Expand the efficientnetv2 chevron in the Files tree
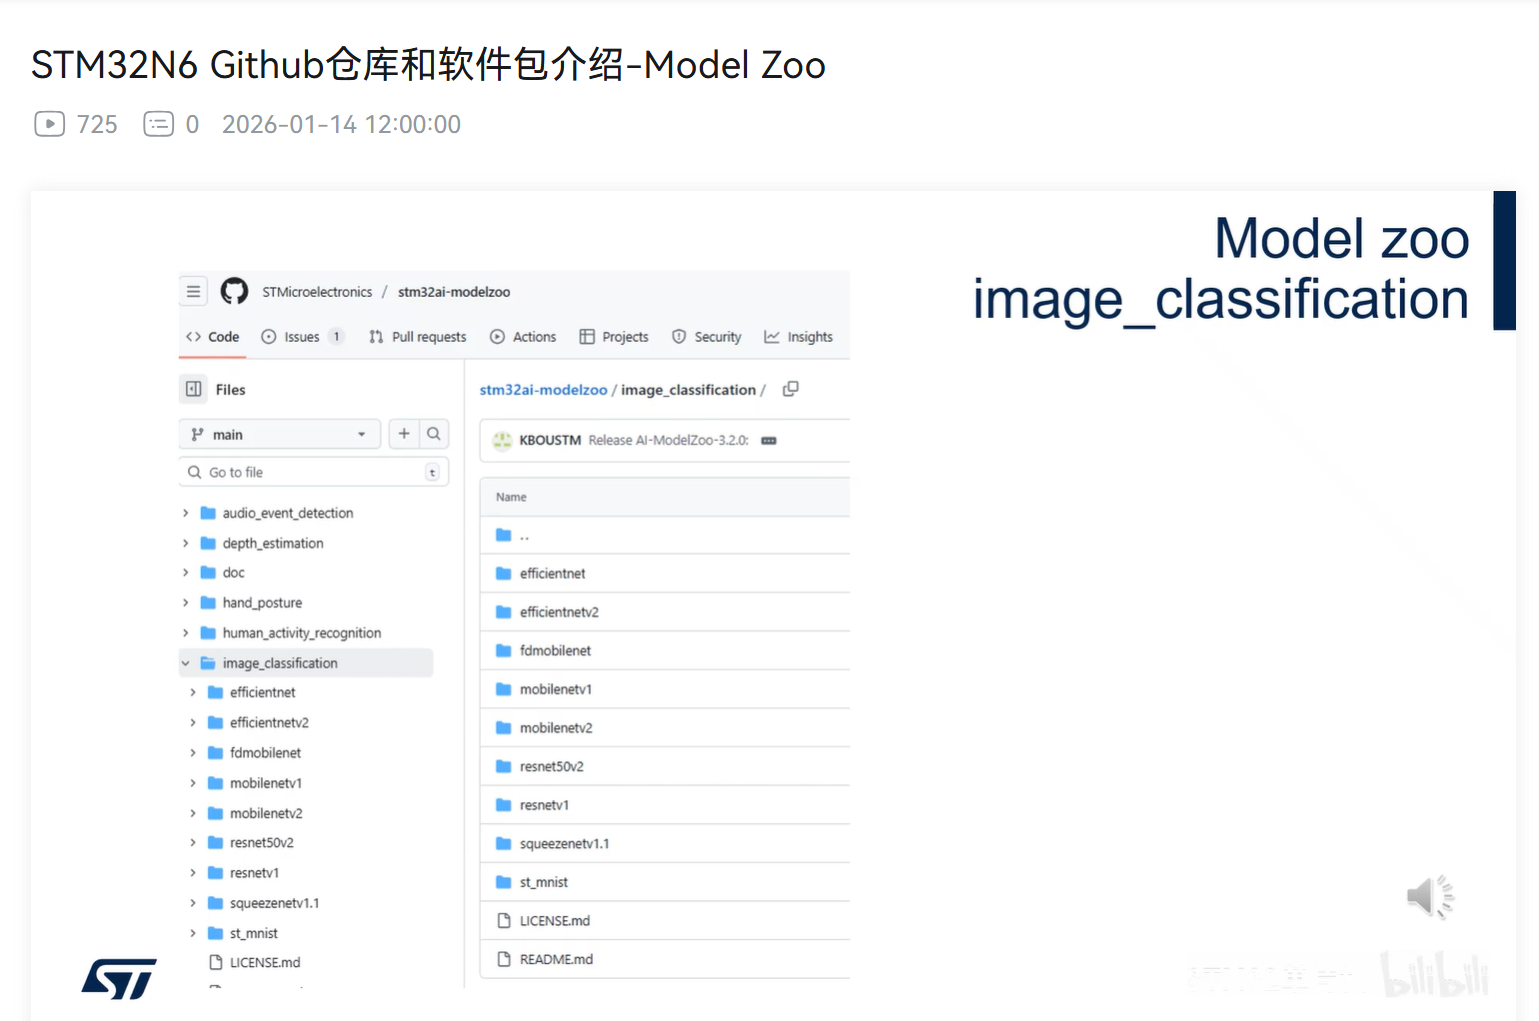 (x=193, y=722)
